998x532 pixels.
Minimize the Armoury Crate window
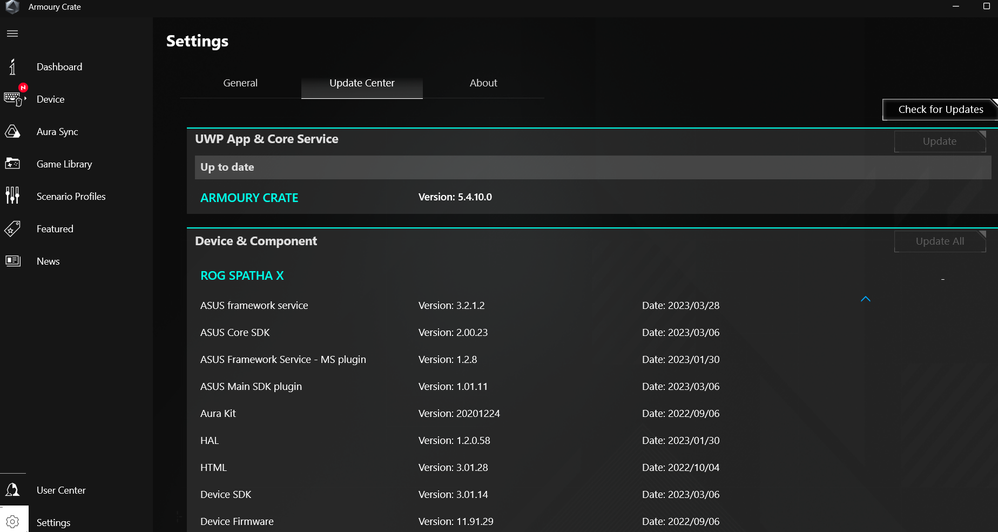[x=956, y=6]
